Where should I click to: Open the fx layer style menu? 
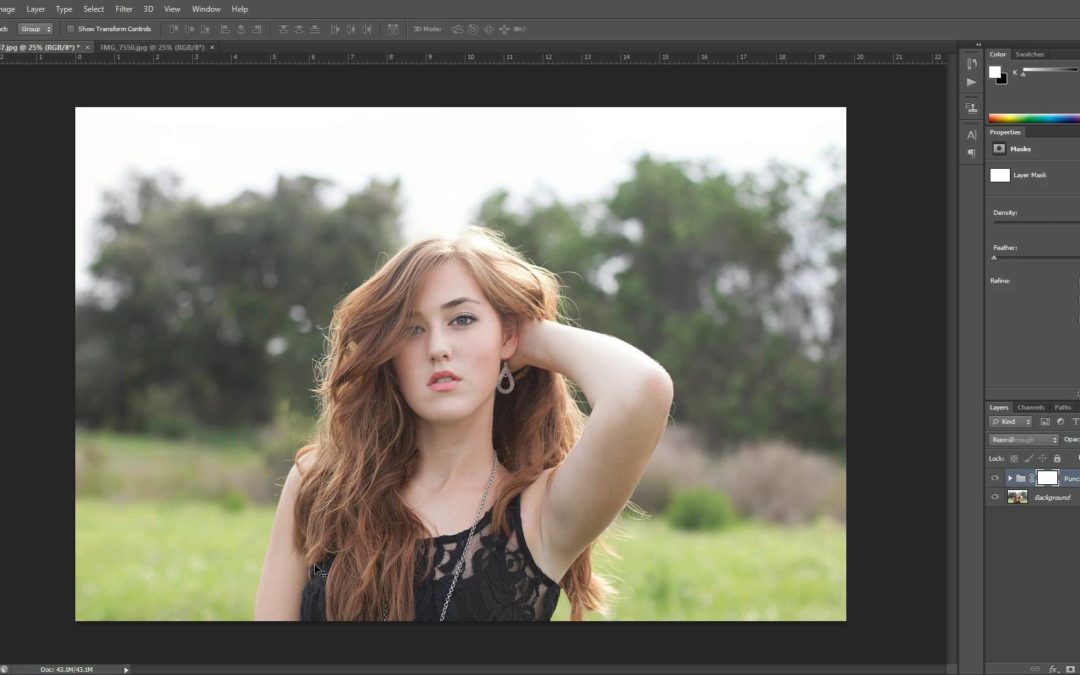coord(1053,669)
